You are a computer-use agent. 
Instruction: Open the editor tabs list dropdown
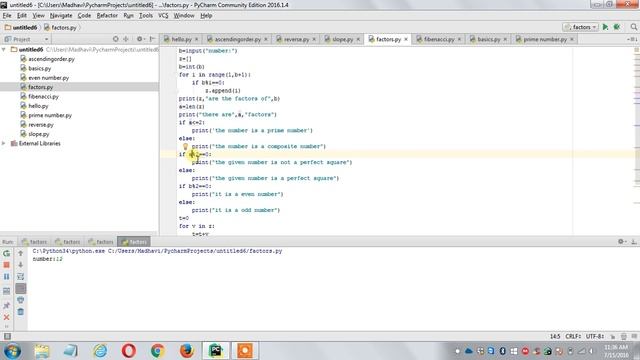[x=632, y=39]
